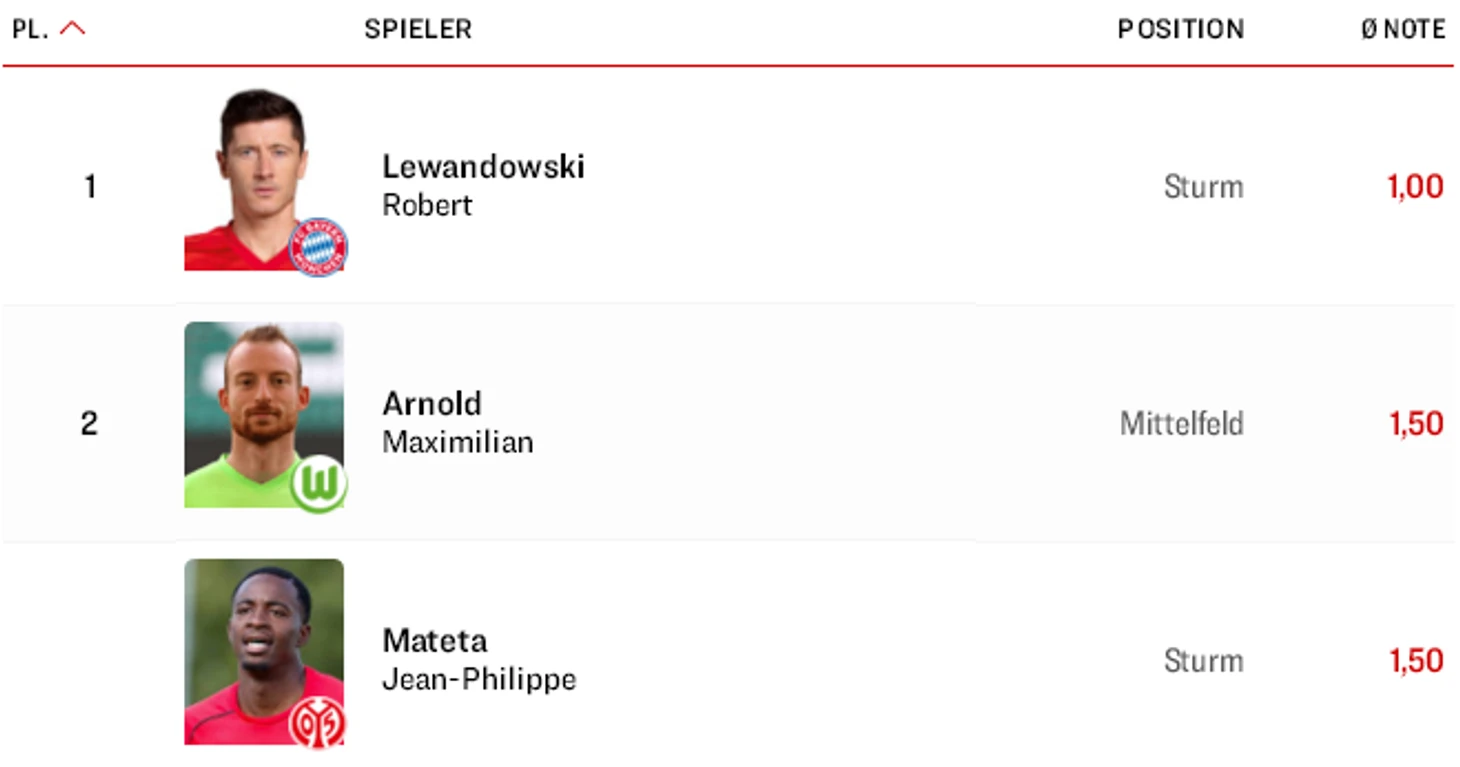Click the Mainz 05 club badge
1460x767 pixels.
pyautogui.click(x=317, y=722)
